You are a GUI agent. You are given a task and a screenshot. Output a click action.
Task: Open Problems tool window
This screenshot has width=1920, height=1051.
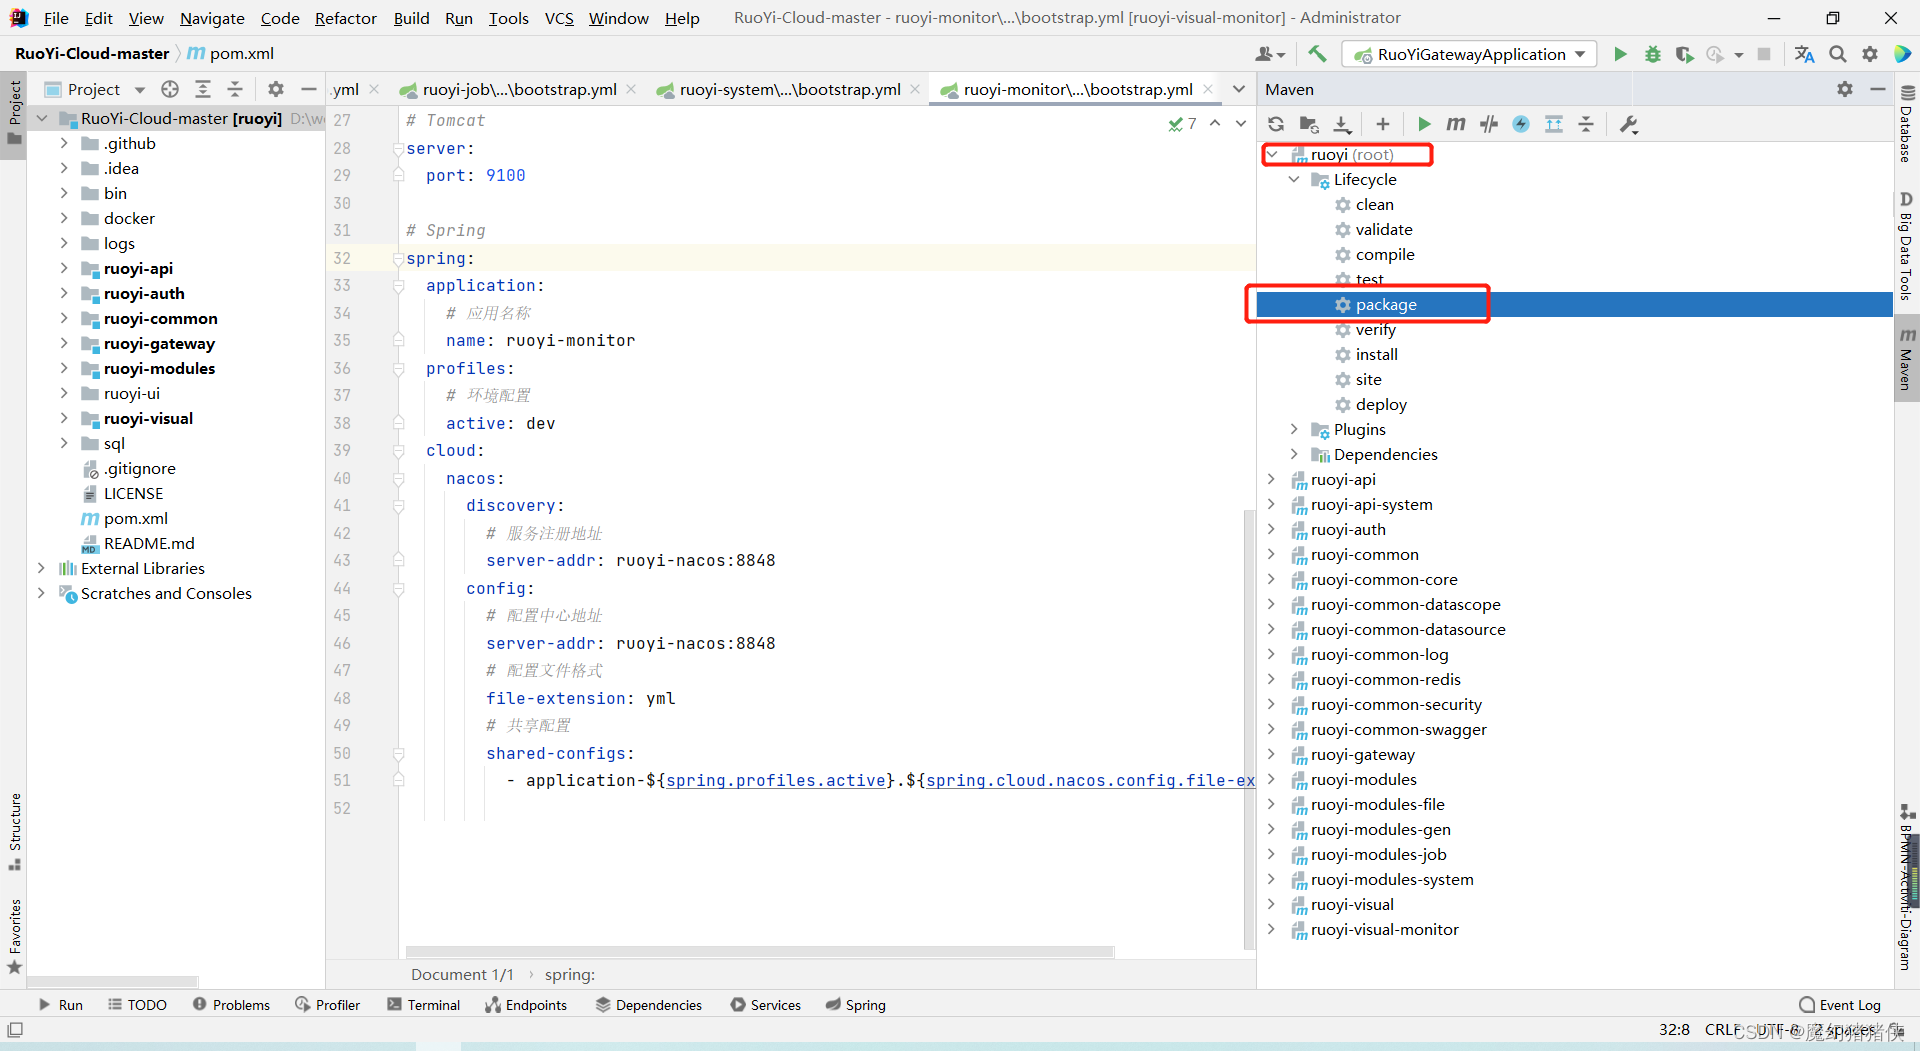pos(231,1005)
